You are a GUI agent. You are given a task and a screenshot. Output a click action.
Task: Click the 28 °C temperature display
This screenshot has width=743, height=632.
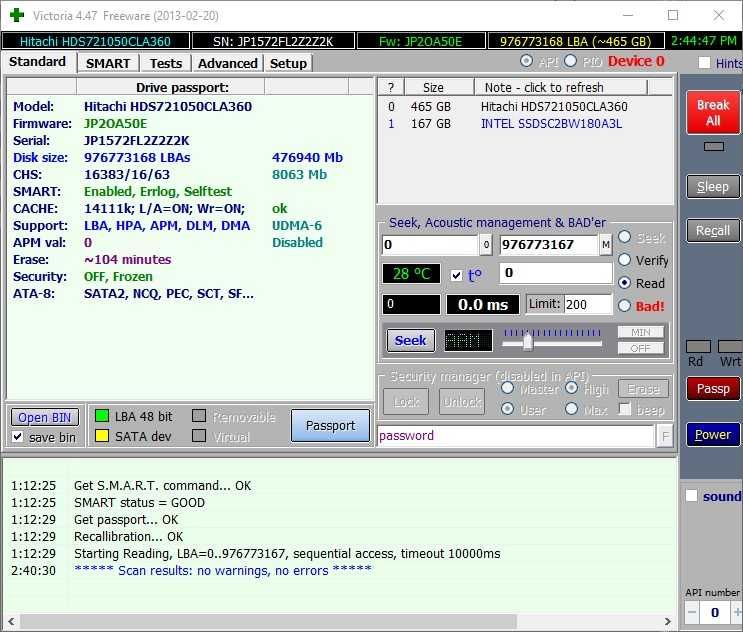[411, 274]
